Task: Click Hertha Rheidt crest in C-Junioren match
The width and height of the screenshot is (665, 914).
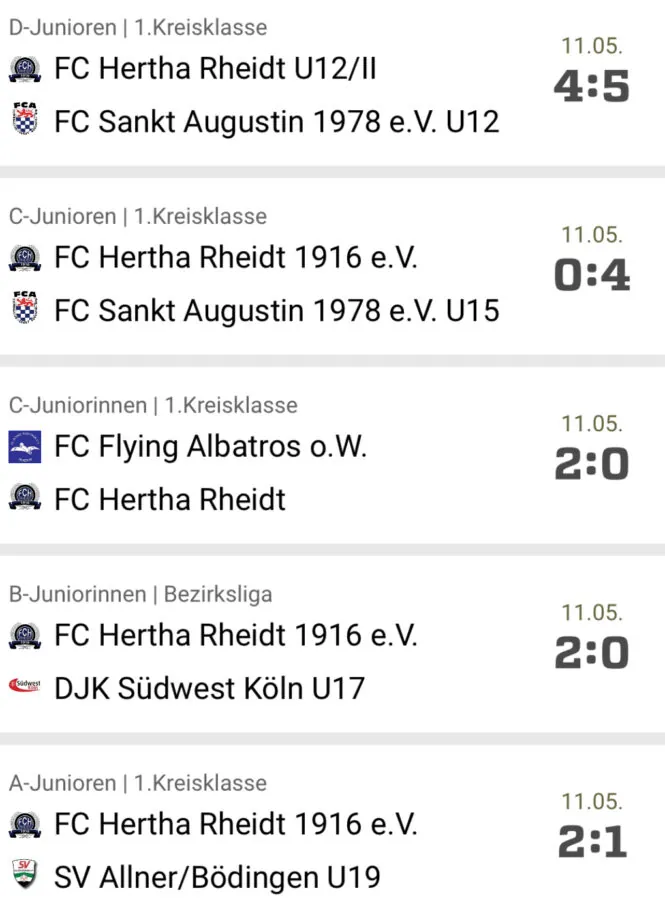Action: (25, 258)
